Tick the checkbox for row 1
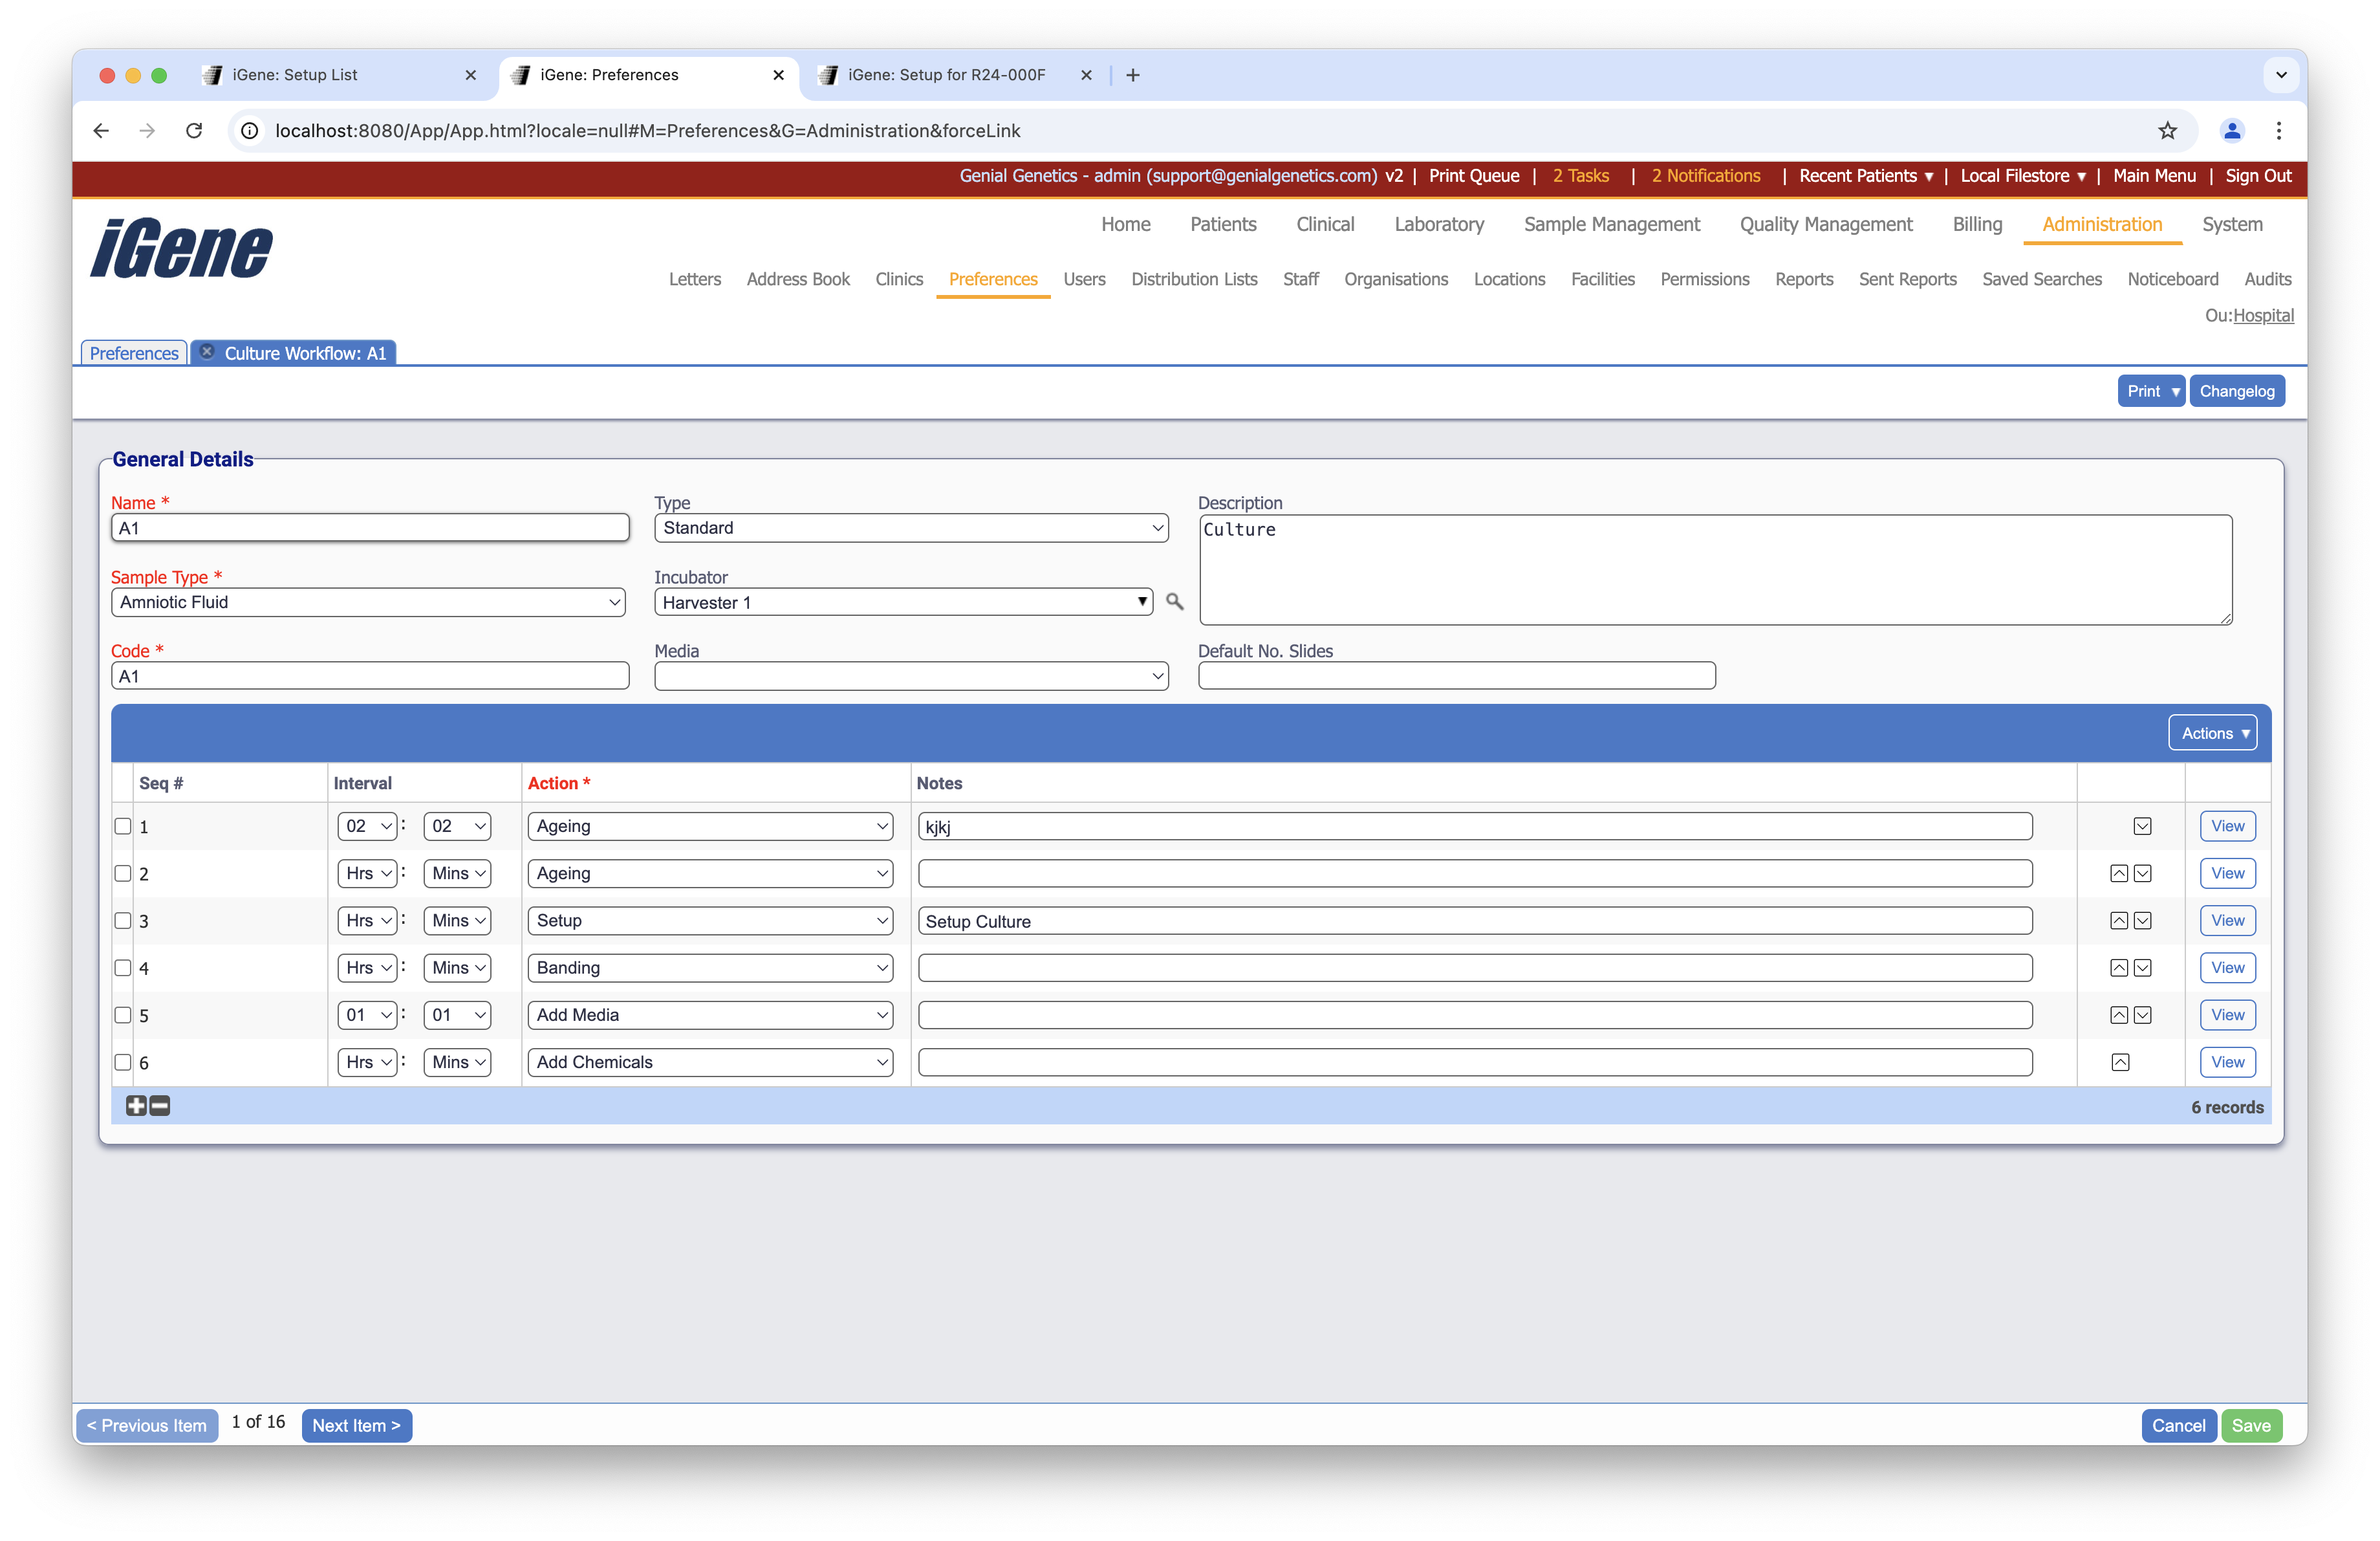 click(123, 826)
